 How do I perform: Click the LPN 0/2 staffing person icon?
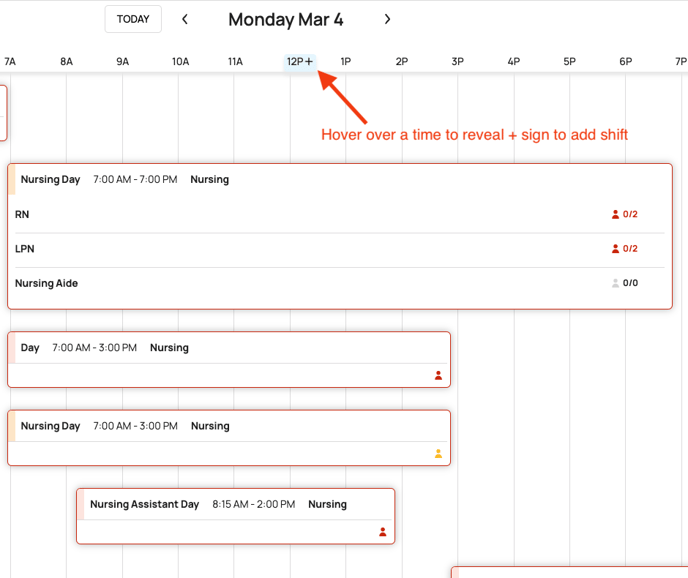[x=615, y=248]
